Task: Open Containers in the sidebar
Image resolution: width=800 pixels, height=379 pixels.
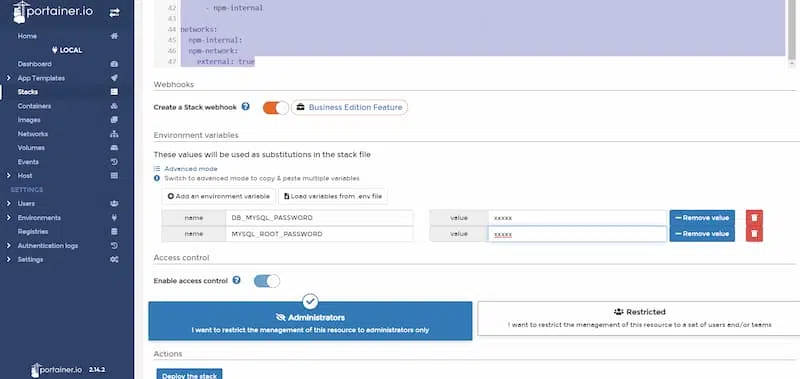Action: pyautogui.click(x=34, y=106)
